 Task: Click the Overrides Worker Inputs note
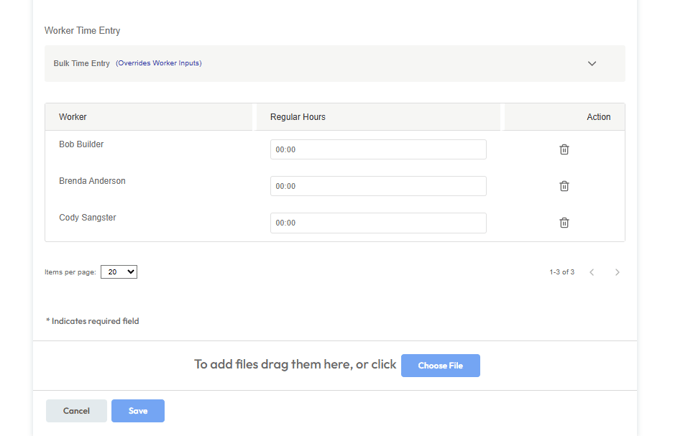point(158,63)
